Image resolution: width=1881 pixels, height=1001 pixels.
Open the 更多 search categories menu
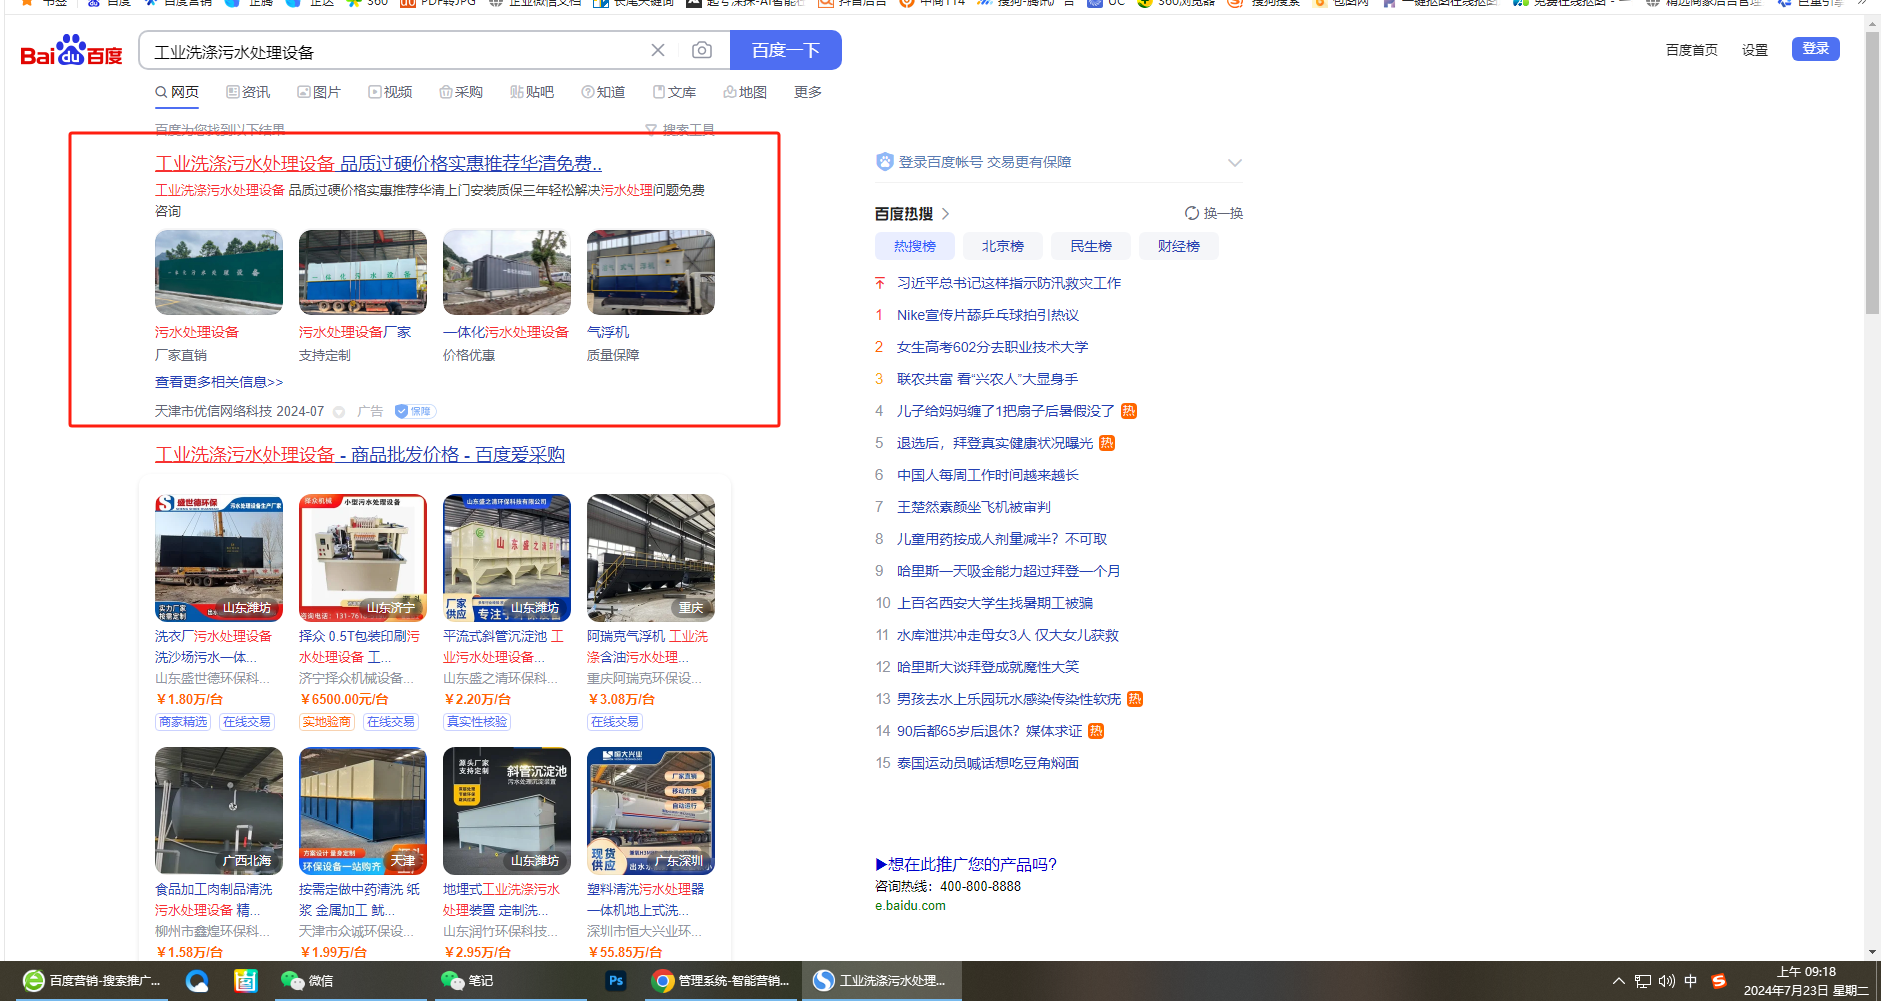pyautogui.click(x=808, y=92)
